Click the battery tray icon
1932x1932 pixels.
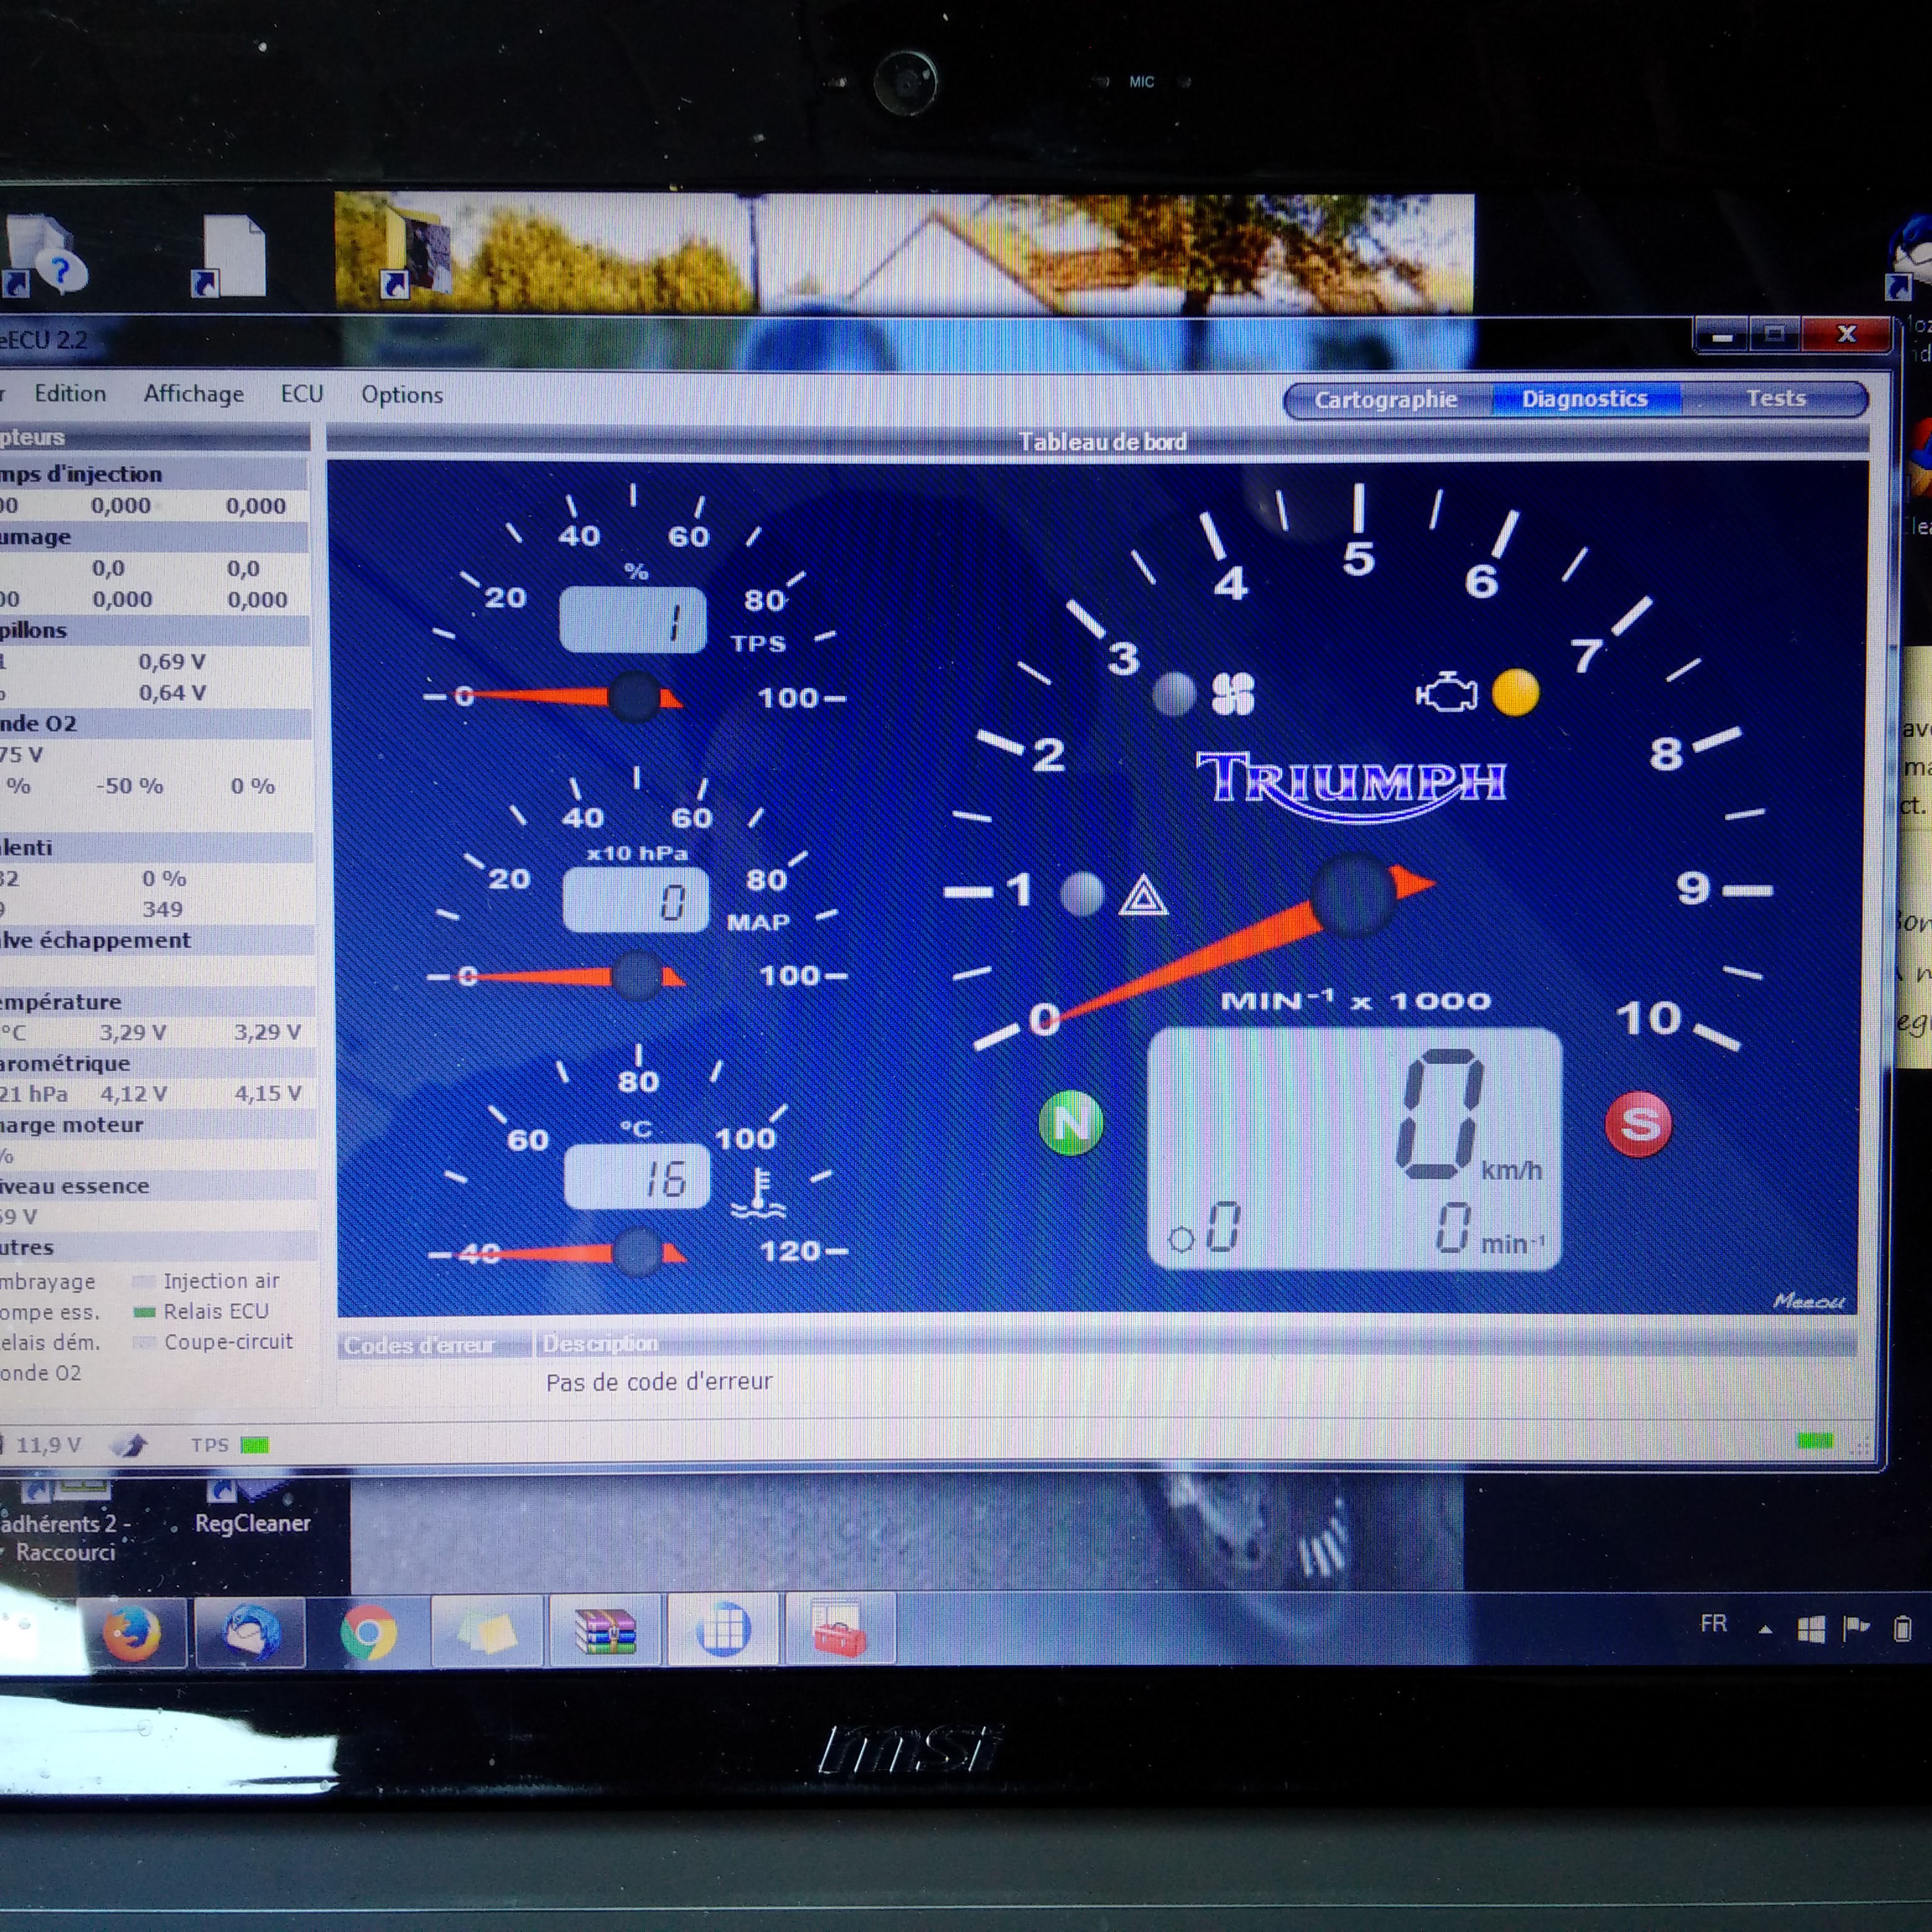click(1902, 1629)
